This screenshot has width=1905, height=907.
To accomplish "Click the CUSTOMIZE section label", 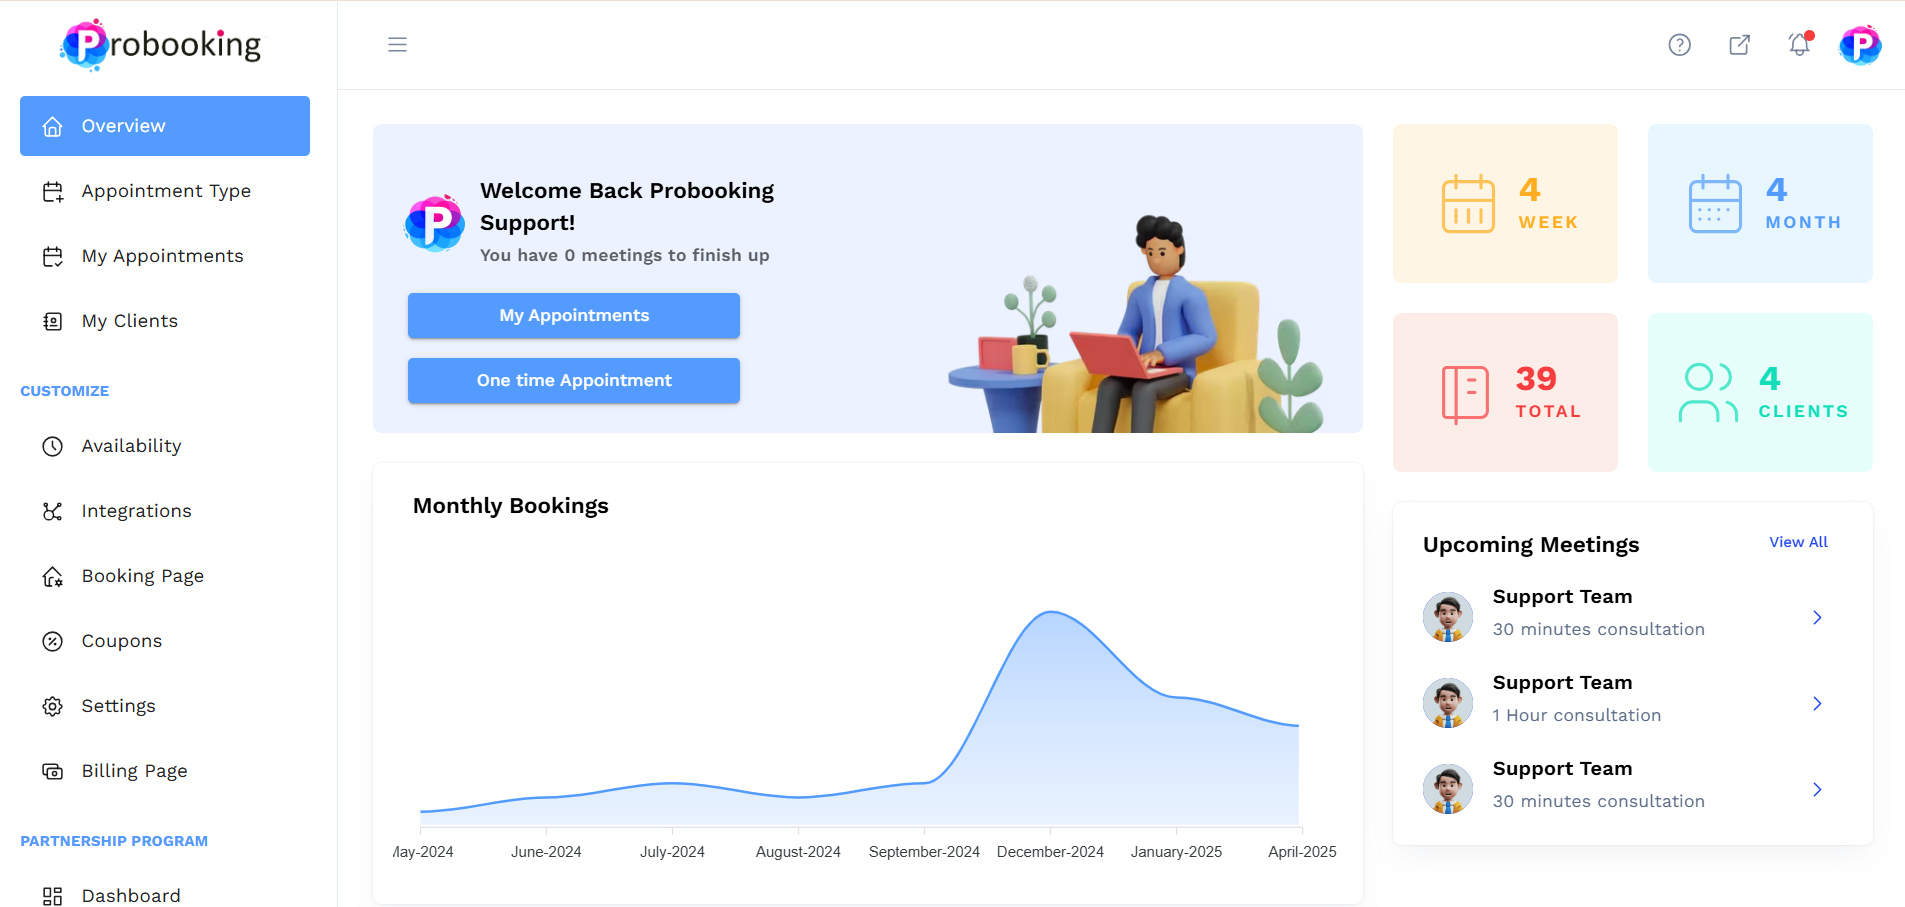I will click(65, 391).
